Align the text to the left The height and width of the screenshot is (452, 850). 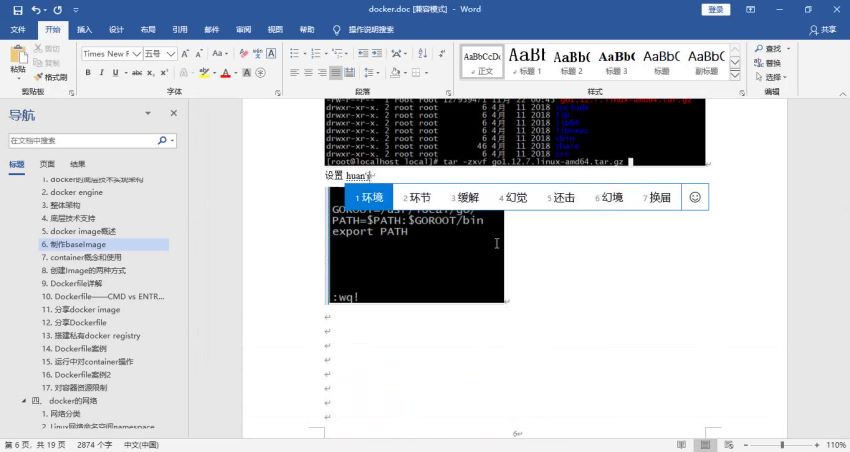click(294, 73)
